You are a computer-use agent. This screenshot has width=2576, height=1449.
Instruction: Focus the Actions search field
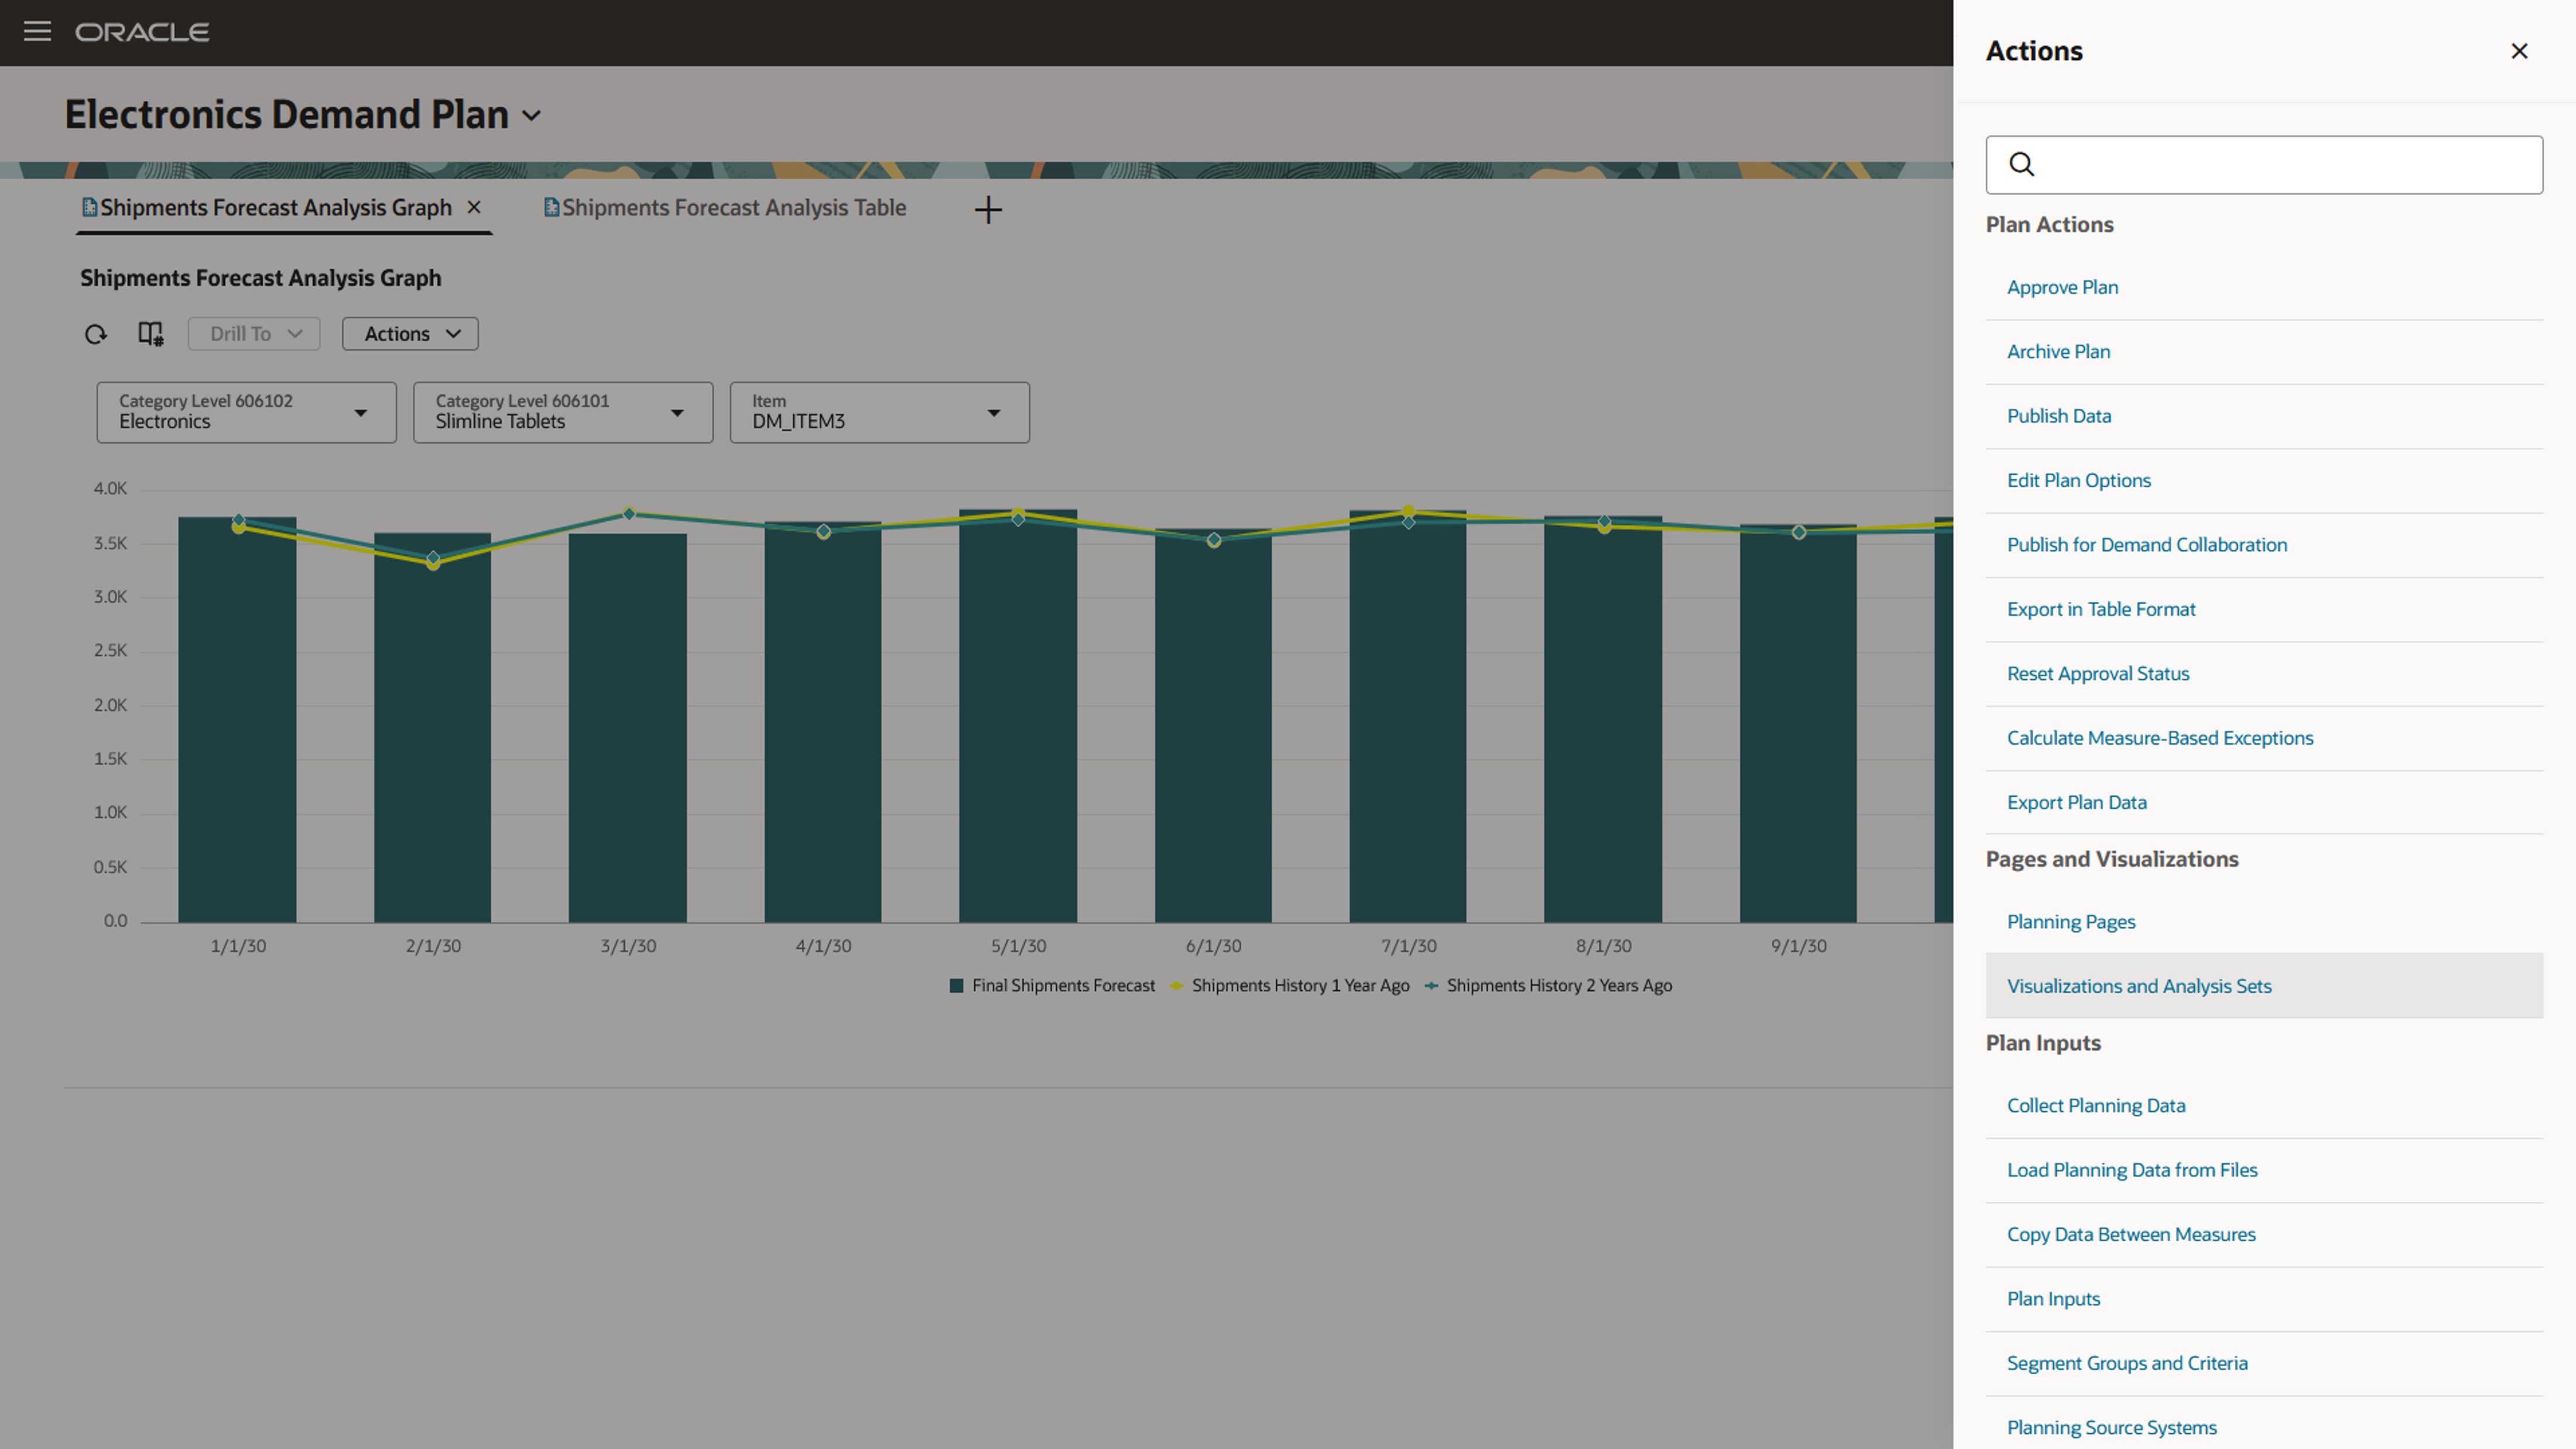[2264, 165]
